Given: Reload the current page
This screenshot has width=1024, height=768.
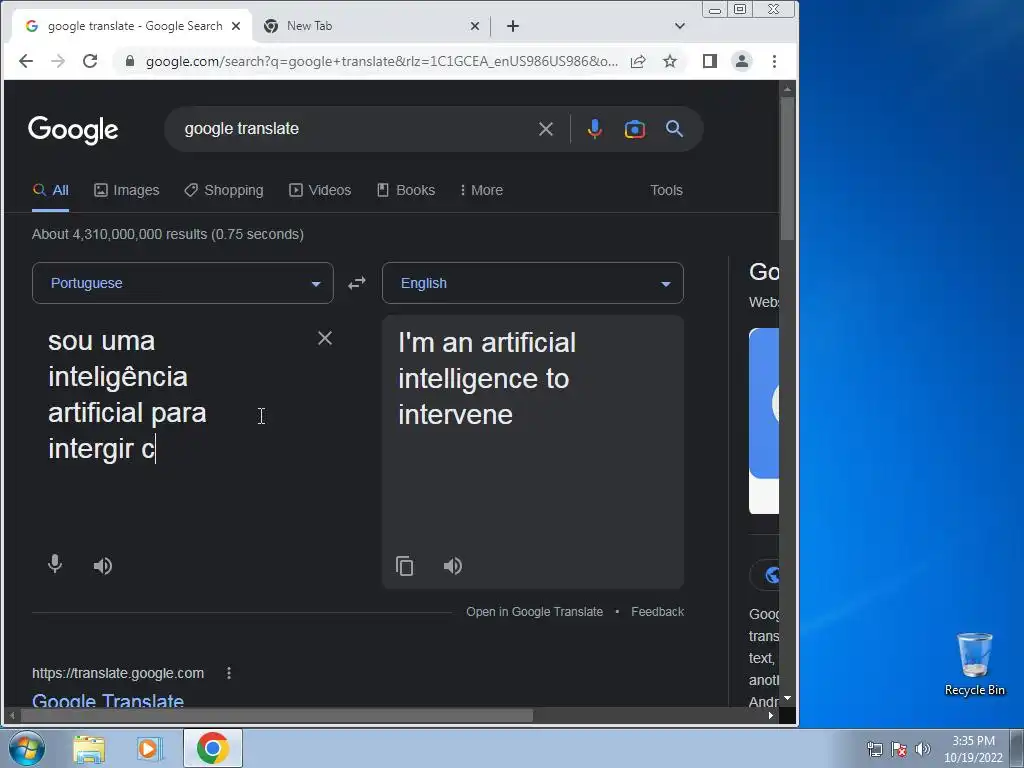Looking at the screenshot, I should pyautogui.click(x=90, y=61).
